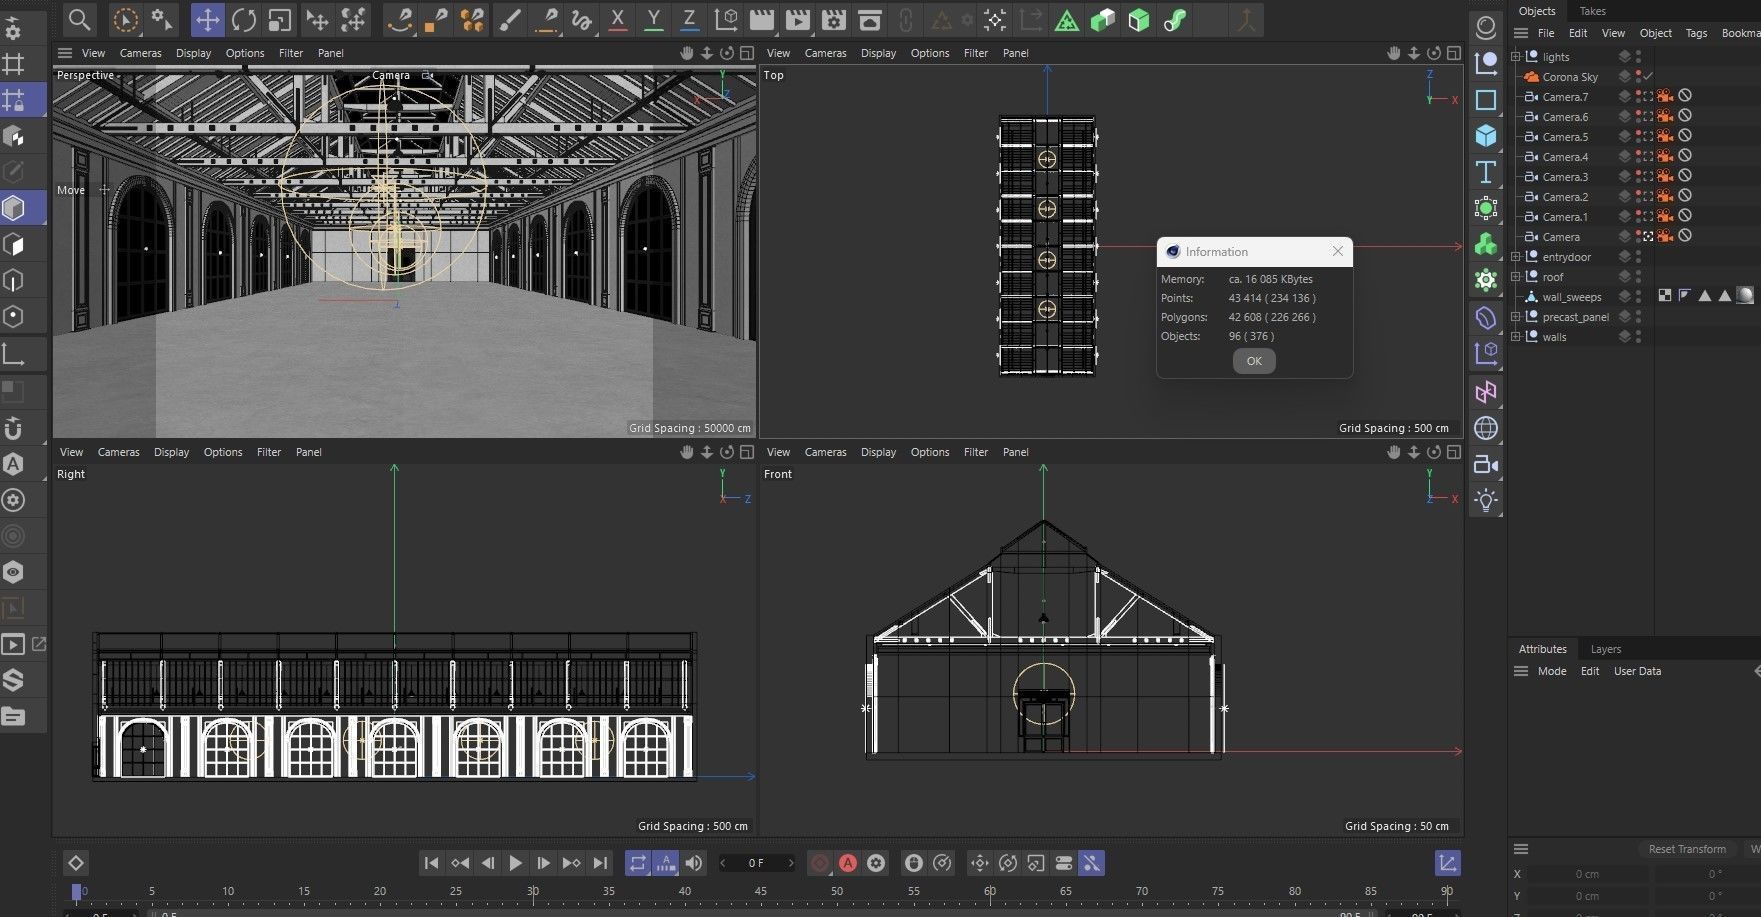Switch to the Takes tab
This screenshot has height=917, width=1761.
(x=1592, y=11)
